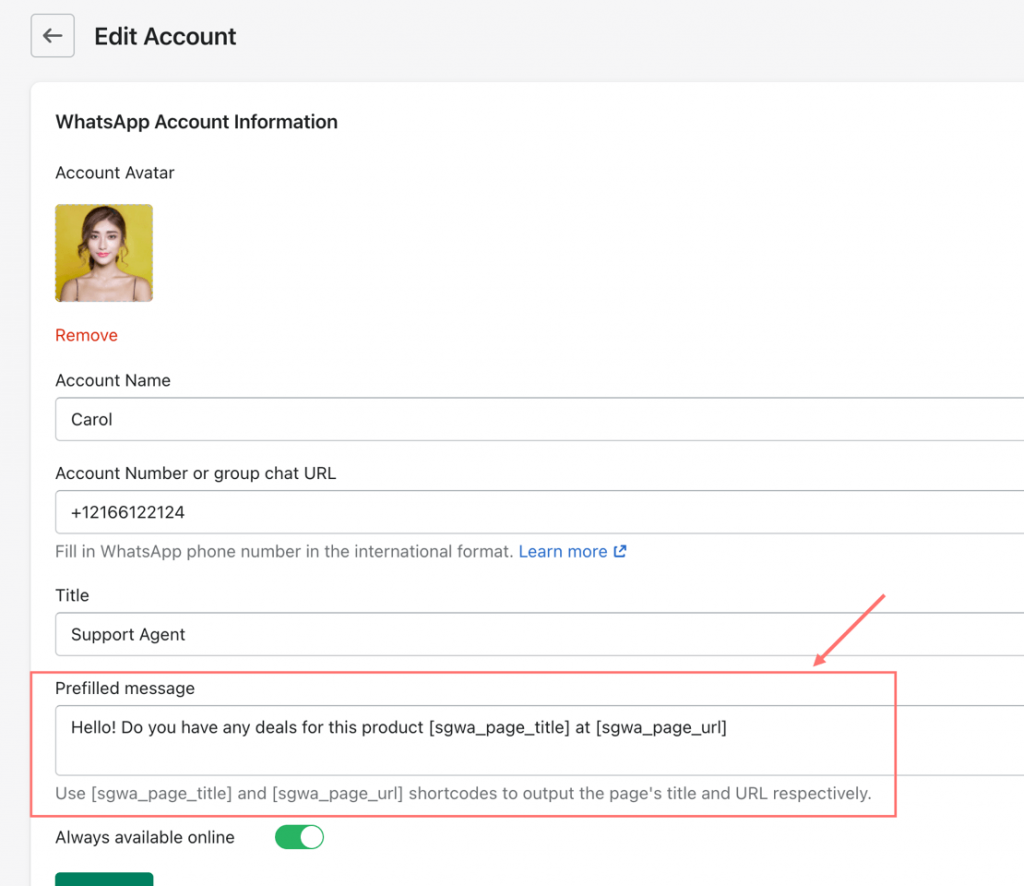
Task: Click the Always available online label text
Action: coord(145,837)
